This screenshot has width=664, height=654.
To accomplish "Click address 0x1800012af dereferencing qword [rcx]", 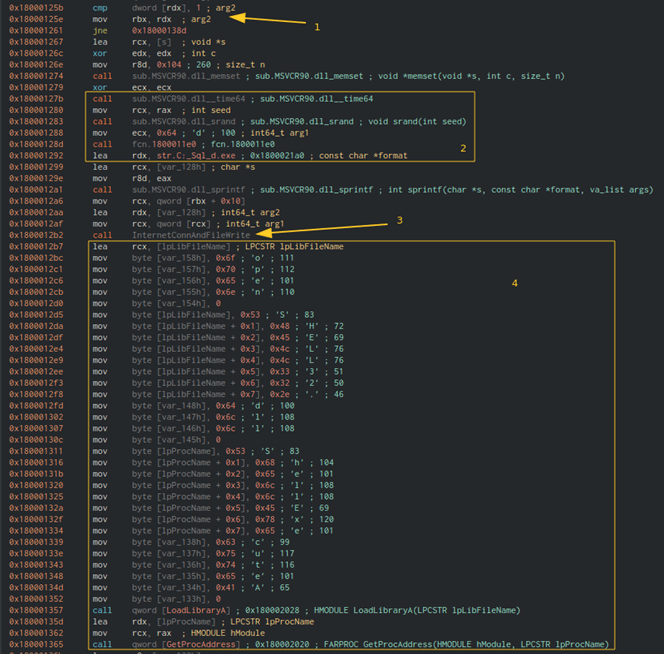I will 36,224.
